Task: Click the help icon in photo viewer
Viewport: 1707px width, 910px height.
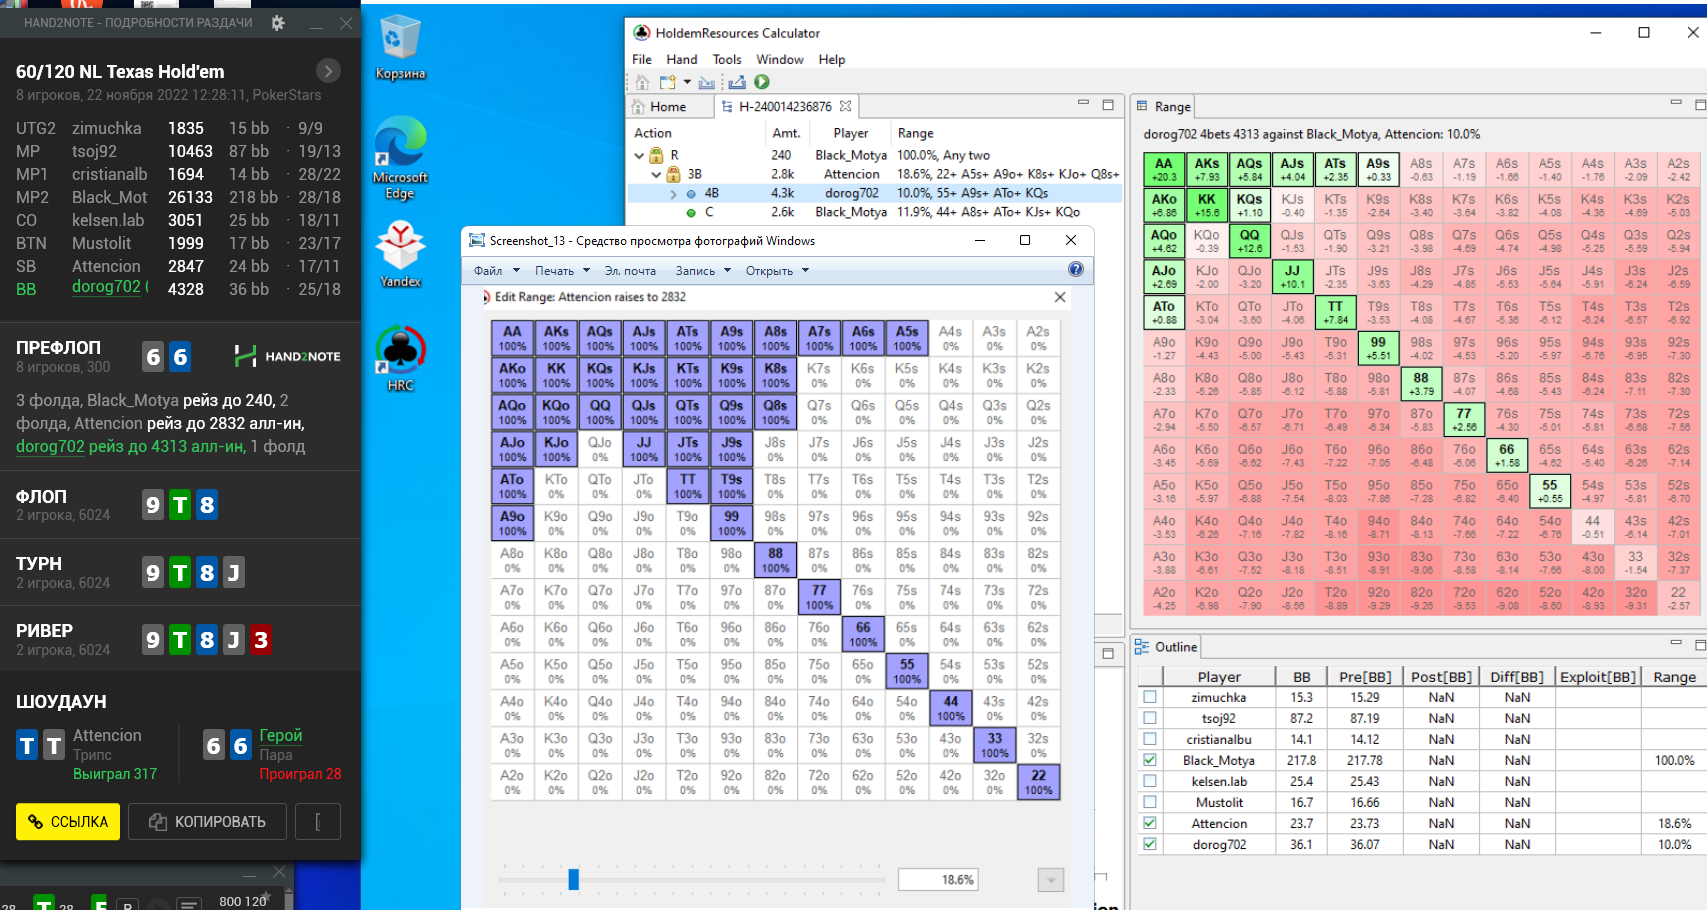Action: [1076, 269]
